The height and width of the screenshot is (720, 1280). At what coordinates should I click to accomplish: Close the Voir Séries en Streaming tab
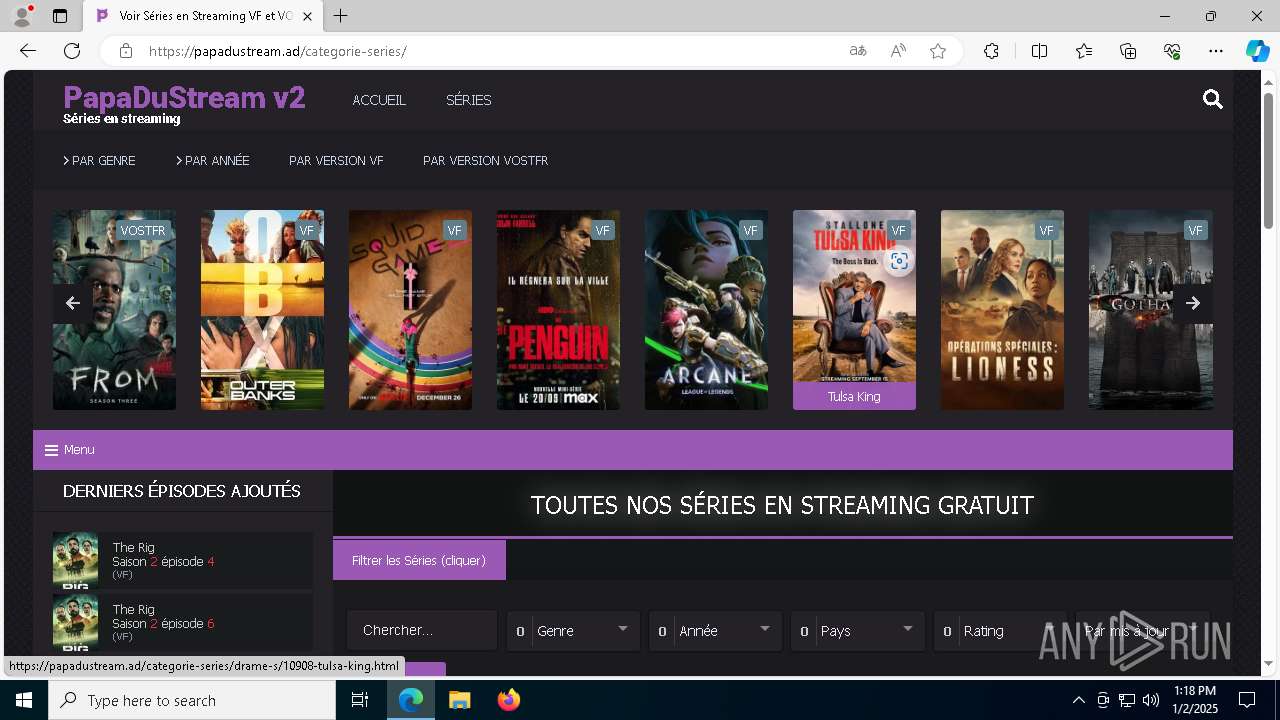[307, 16]
